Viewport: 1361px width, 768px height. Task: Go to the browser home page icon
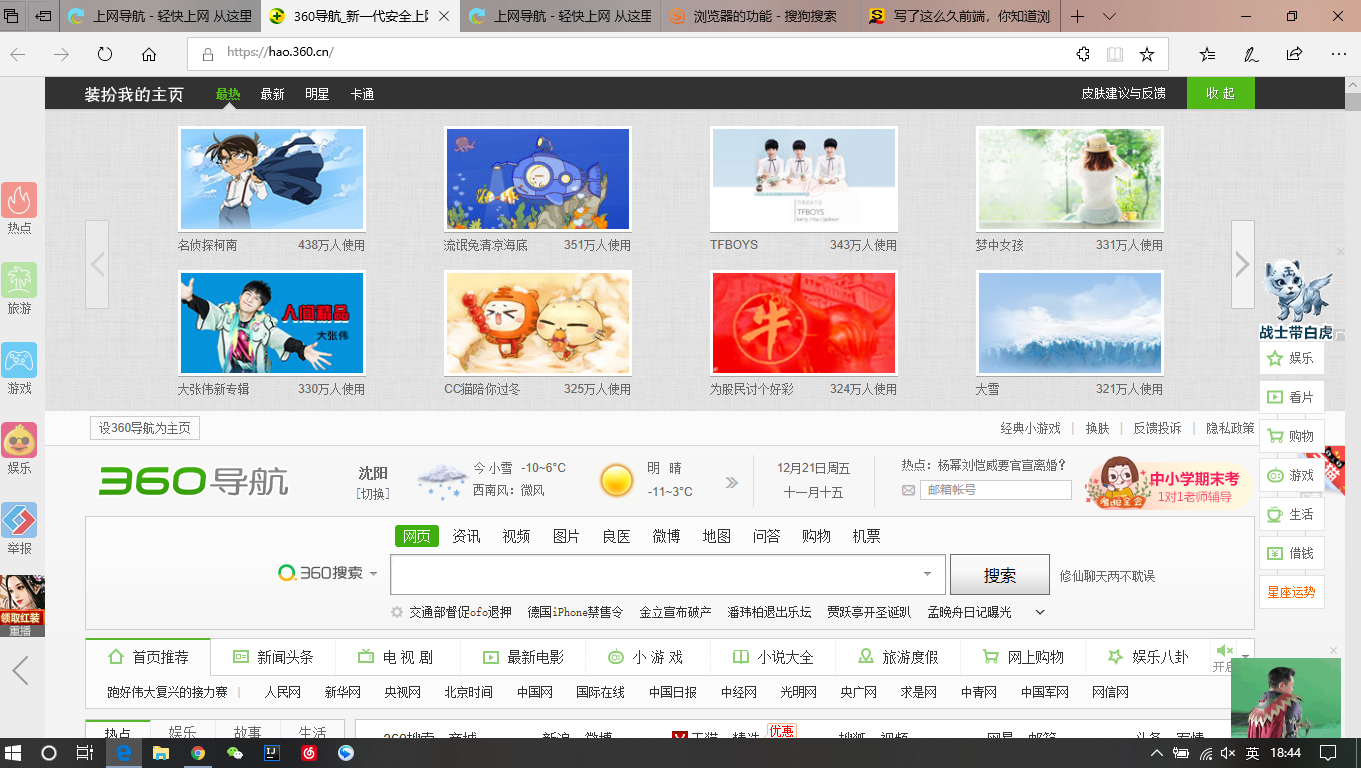[x=149, y=54]
